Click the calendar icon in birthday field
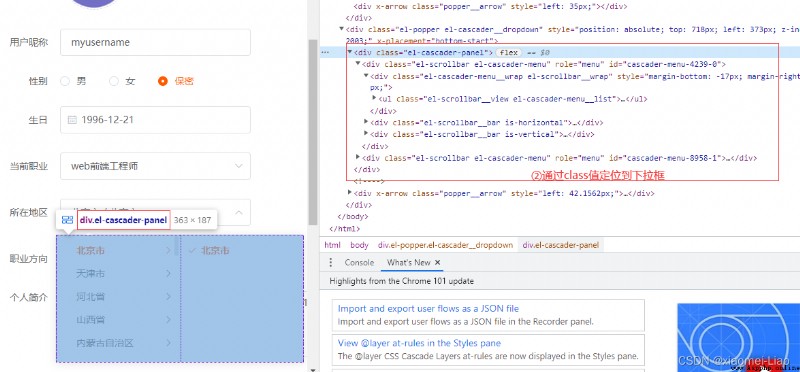Viewport: 800px width, 372px height. click(72, 120)
